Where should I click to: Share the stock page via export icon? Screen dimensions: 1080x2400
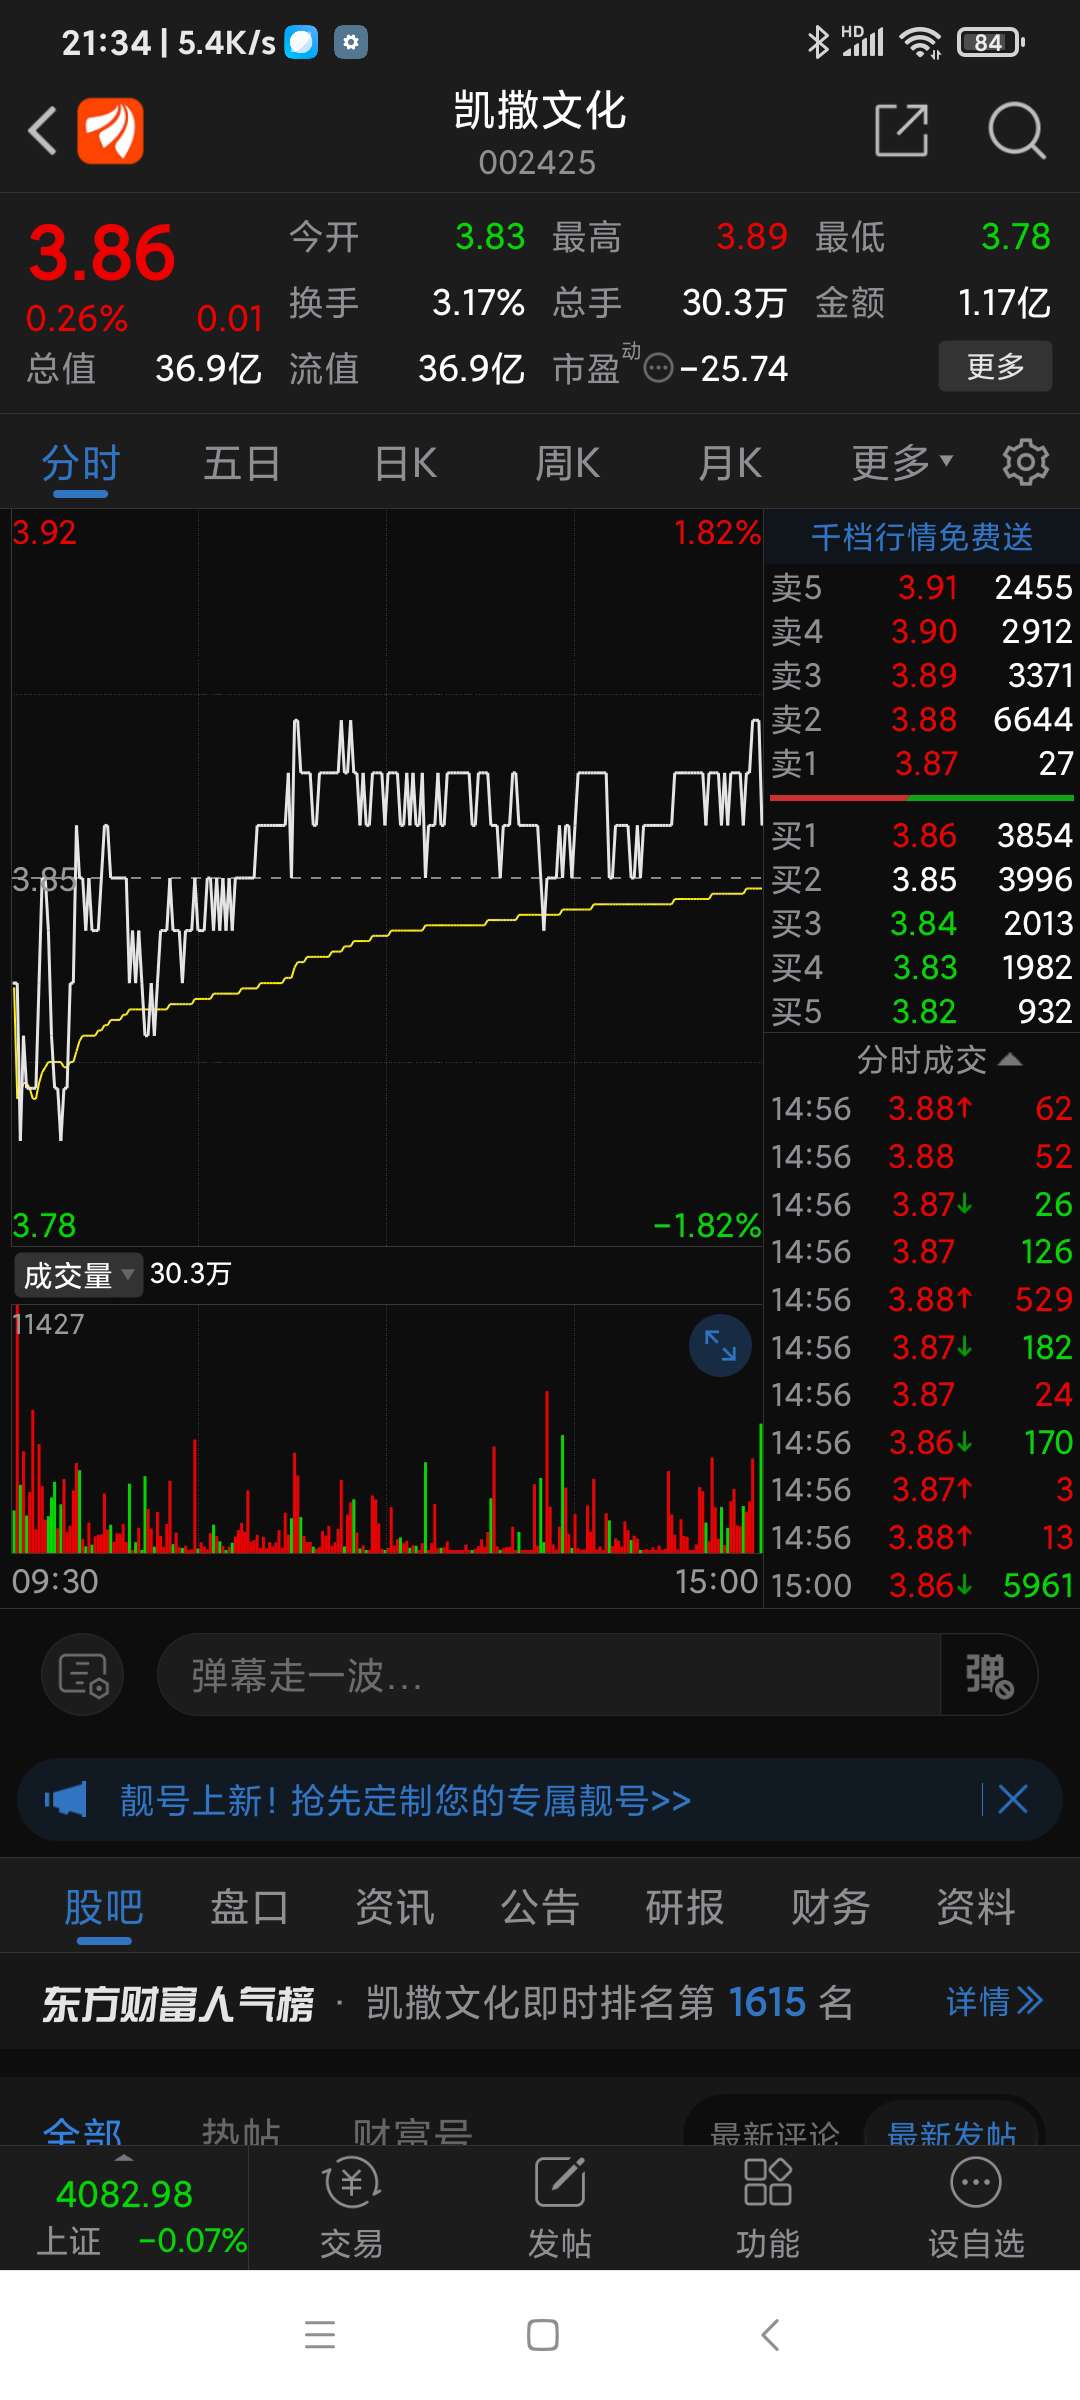[x=901, y=130]
